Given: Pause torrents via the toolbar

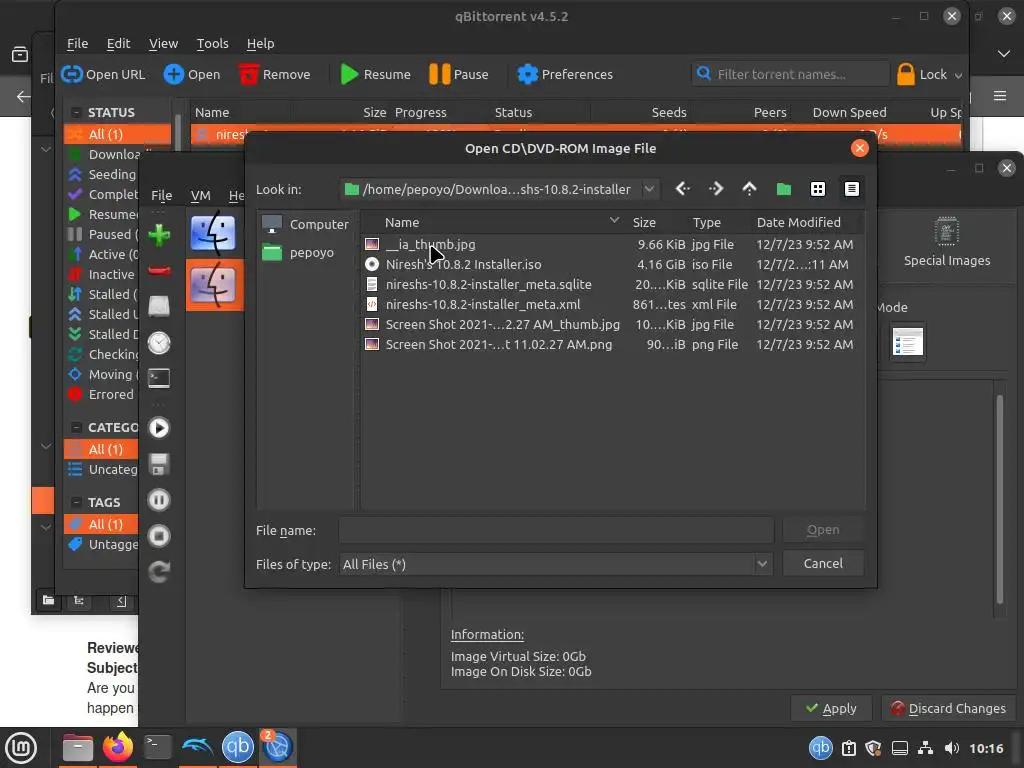Looking at the screenshot, I should click(x=459, y=74).
